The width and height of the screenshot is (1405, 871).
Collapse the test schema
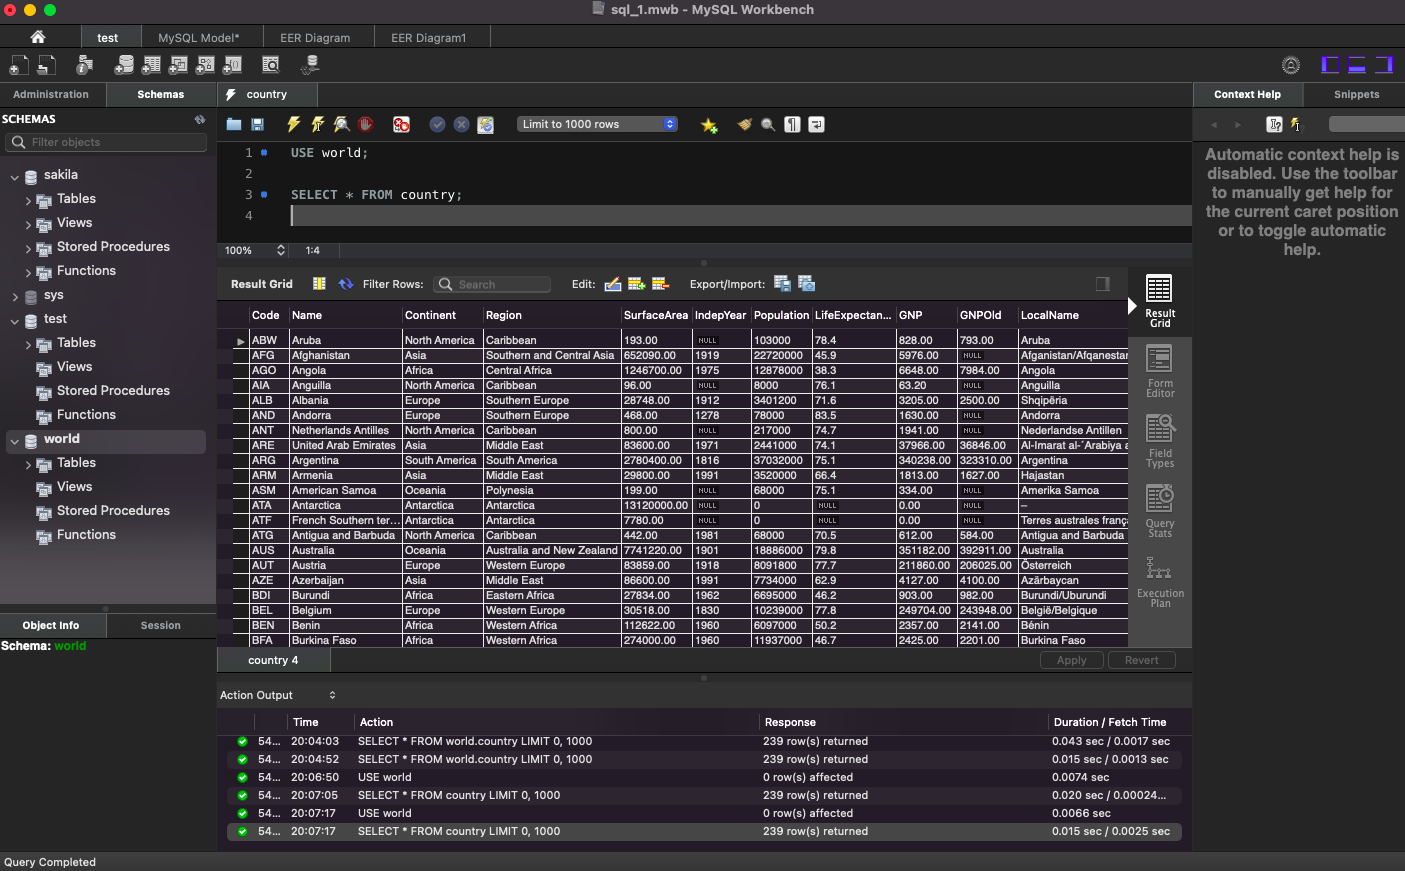pos(14,321)
